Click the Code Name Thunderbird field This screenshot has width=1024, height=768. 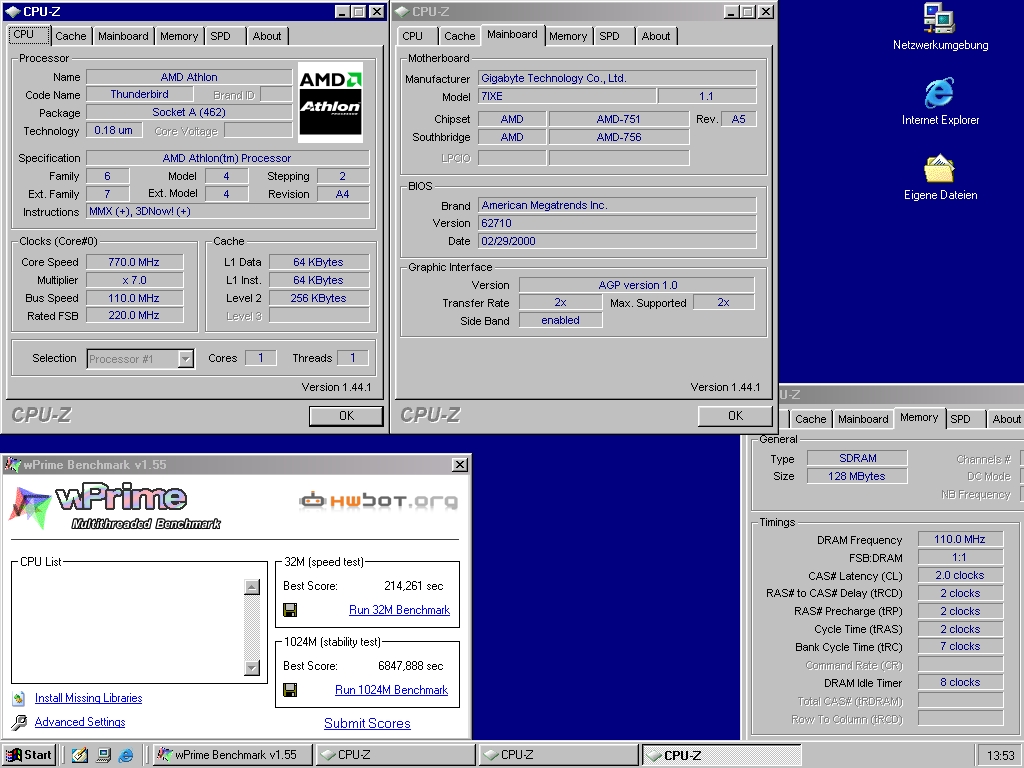pos(139,94)
